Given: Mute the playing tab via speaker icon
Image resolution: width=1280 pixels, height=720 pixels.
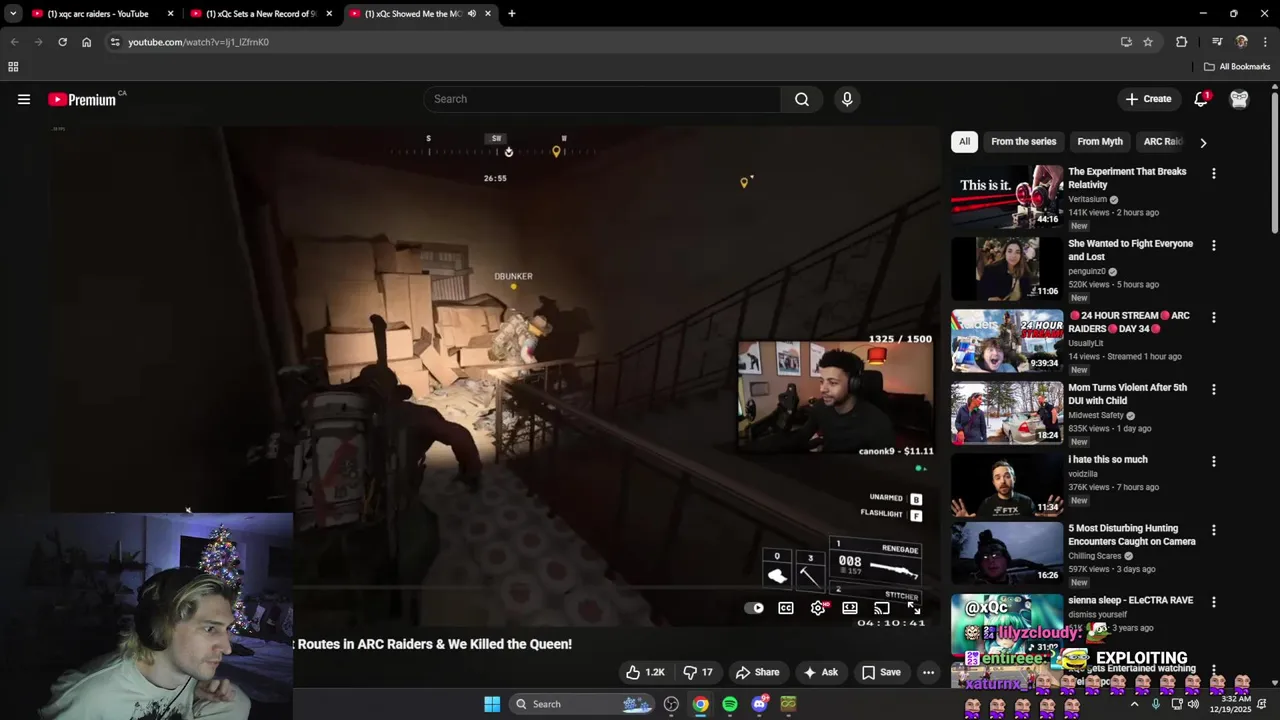Looking at the screenshot, I should 472,14.
